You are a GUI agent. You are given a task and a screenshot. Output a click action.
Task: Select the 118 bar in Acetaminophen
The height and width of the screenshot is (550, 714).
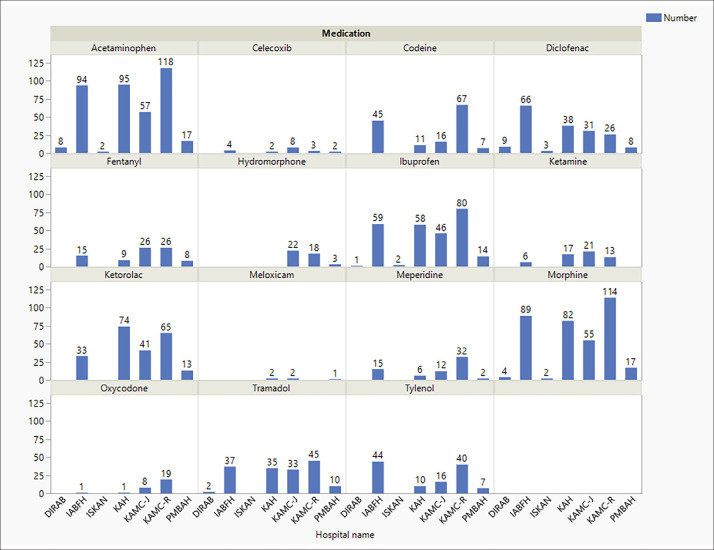tap(165, 111)
